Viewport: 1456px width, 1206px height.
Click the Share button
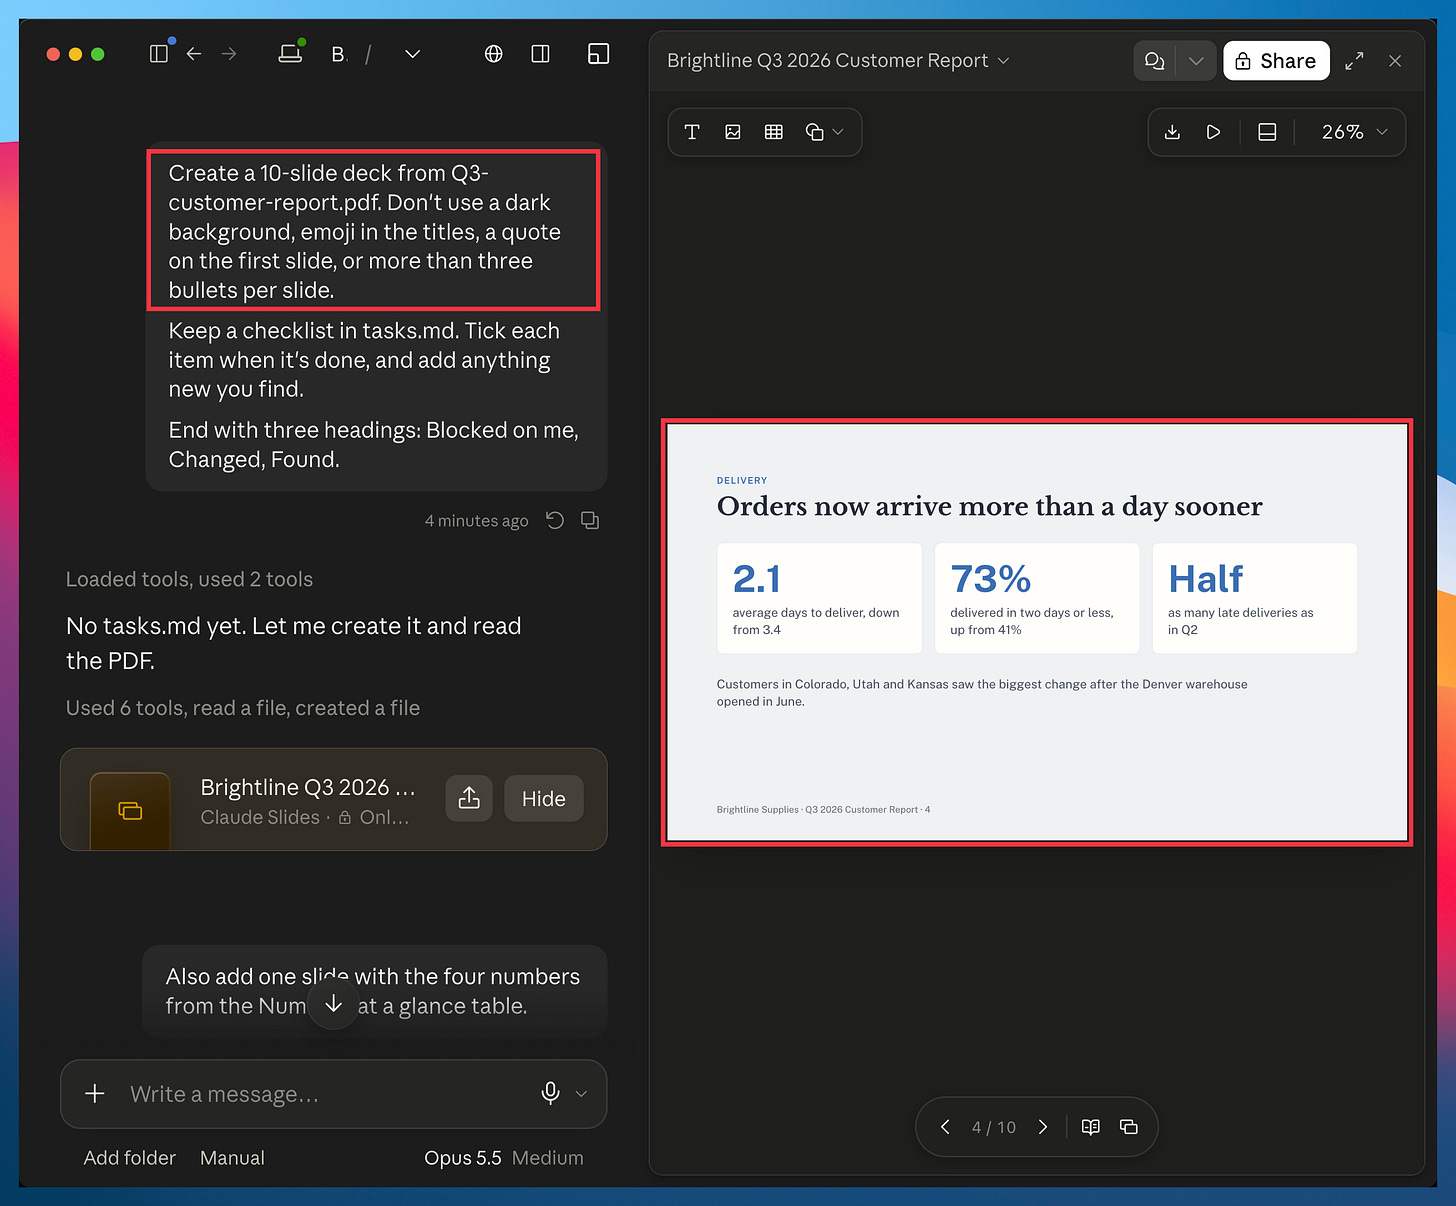coord(1276,61)
